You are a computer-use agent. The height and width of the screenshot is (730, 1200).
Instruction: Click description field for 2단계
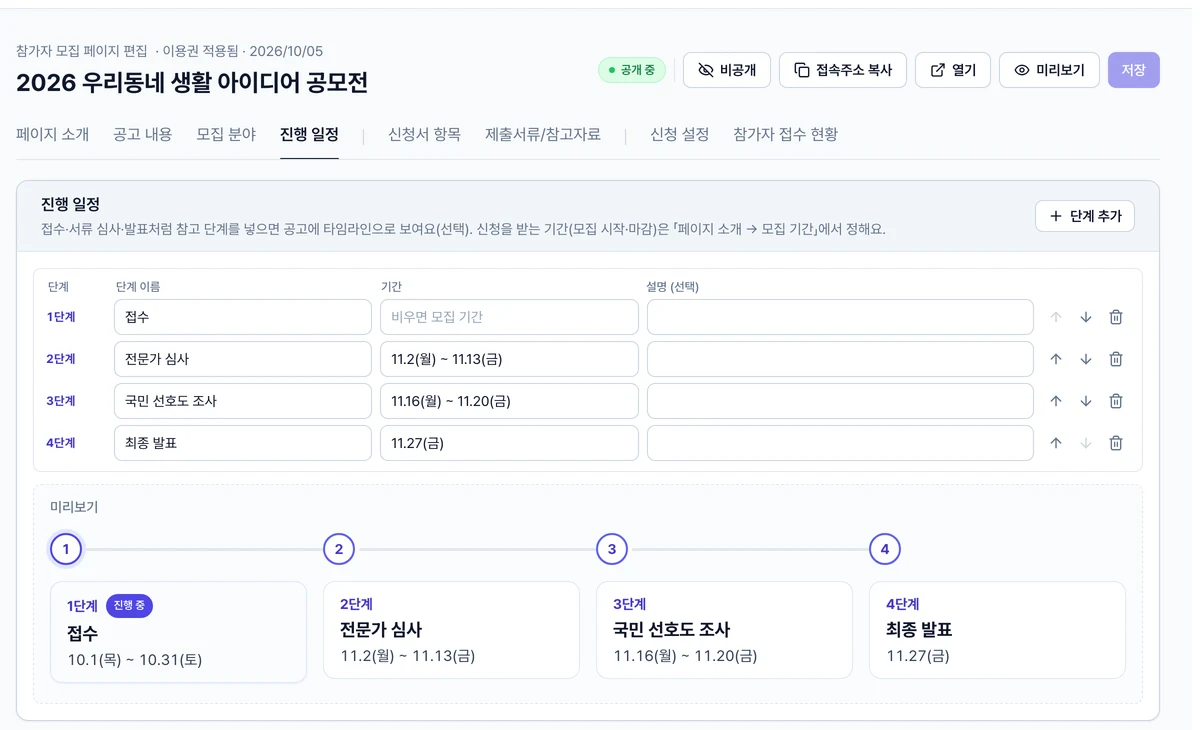click(x=840, y=359)
